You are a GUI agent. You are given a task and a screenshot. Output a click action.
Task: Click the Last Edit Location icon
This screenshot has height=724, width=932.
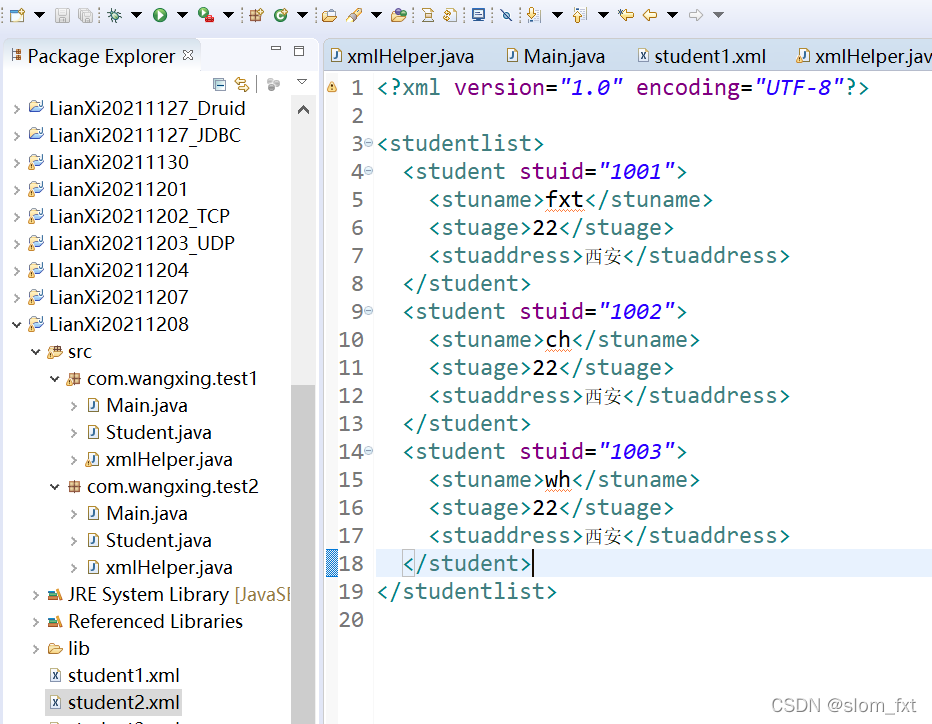point(626,15)
